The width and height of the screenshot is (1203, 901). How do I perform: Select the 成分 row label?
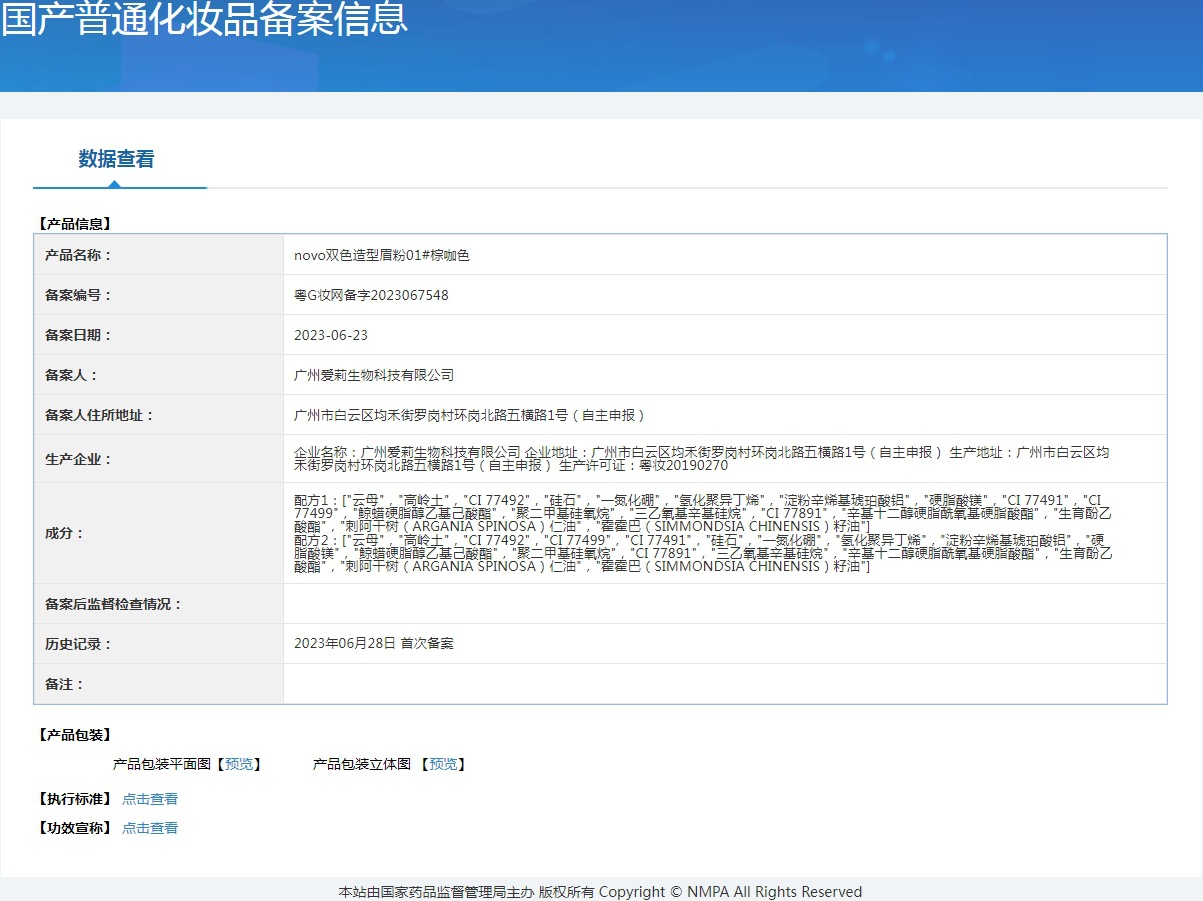click(x=65, y=533)
